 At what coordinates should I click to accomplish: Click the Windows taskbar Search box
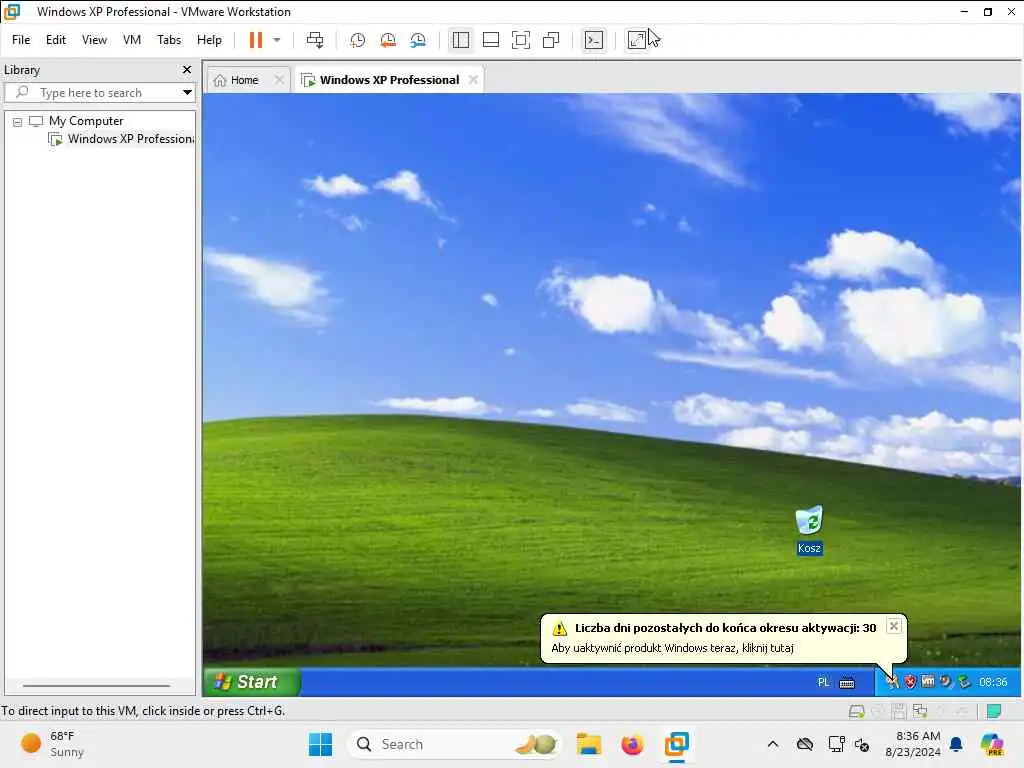pos(455,744)
